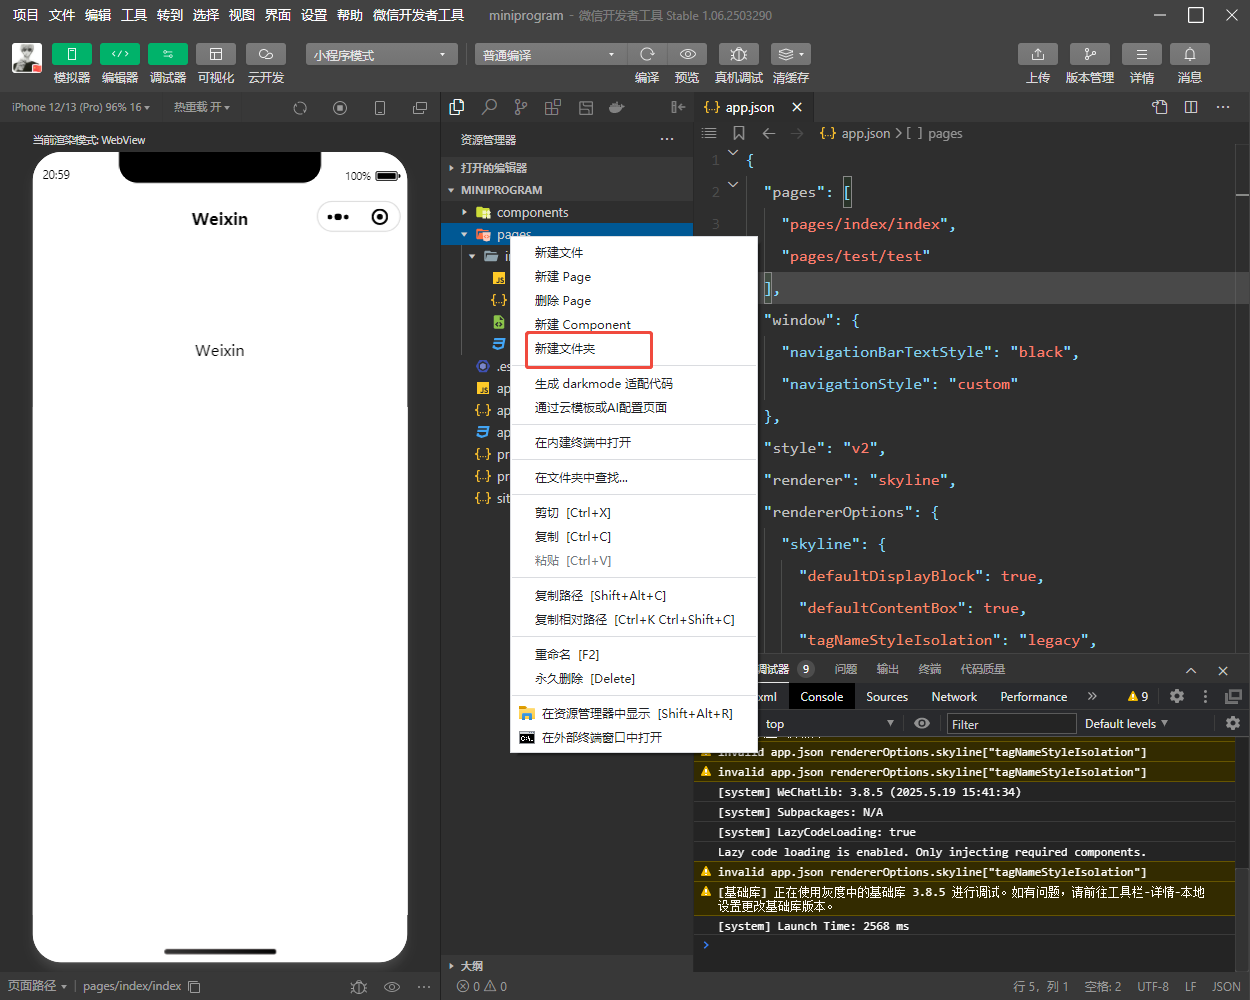The width and height of the screenshot is (1250, 1000).
Task: Open the 资源管理器 more options ellipsis
Action: 667,140
